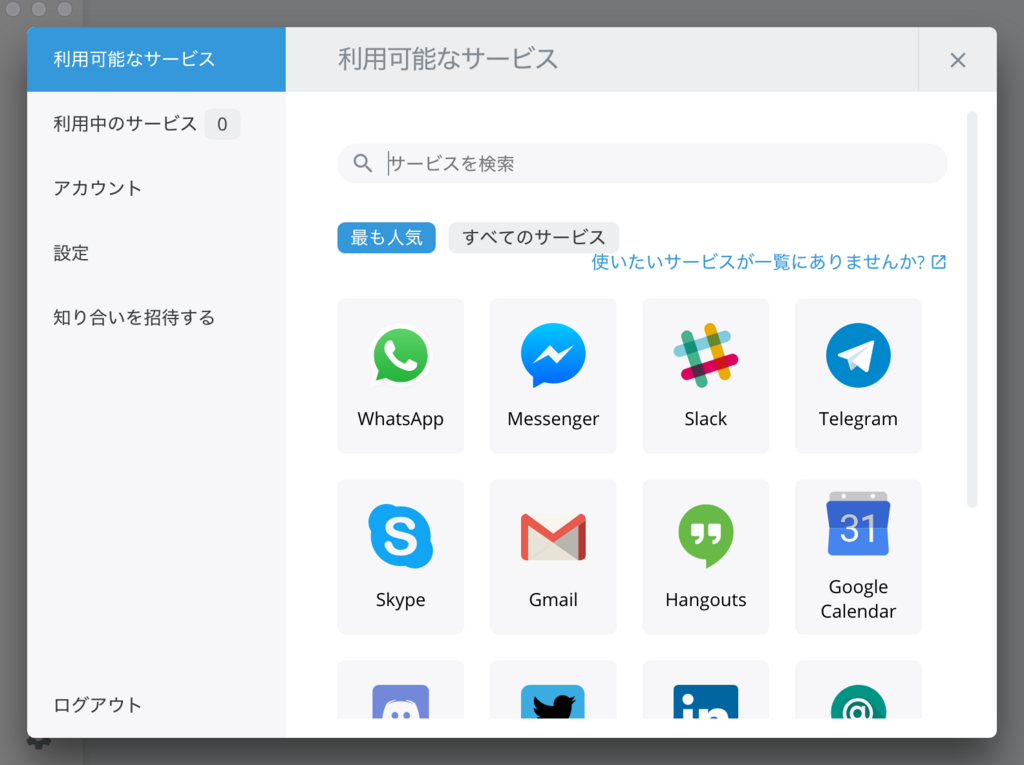The width and height of the screenshot is (1024, 765).
Task: Open 利用可能なサービス in the sidebar
Action: (156, 59)
